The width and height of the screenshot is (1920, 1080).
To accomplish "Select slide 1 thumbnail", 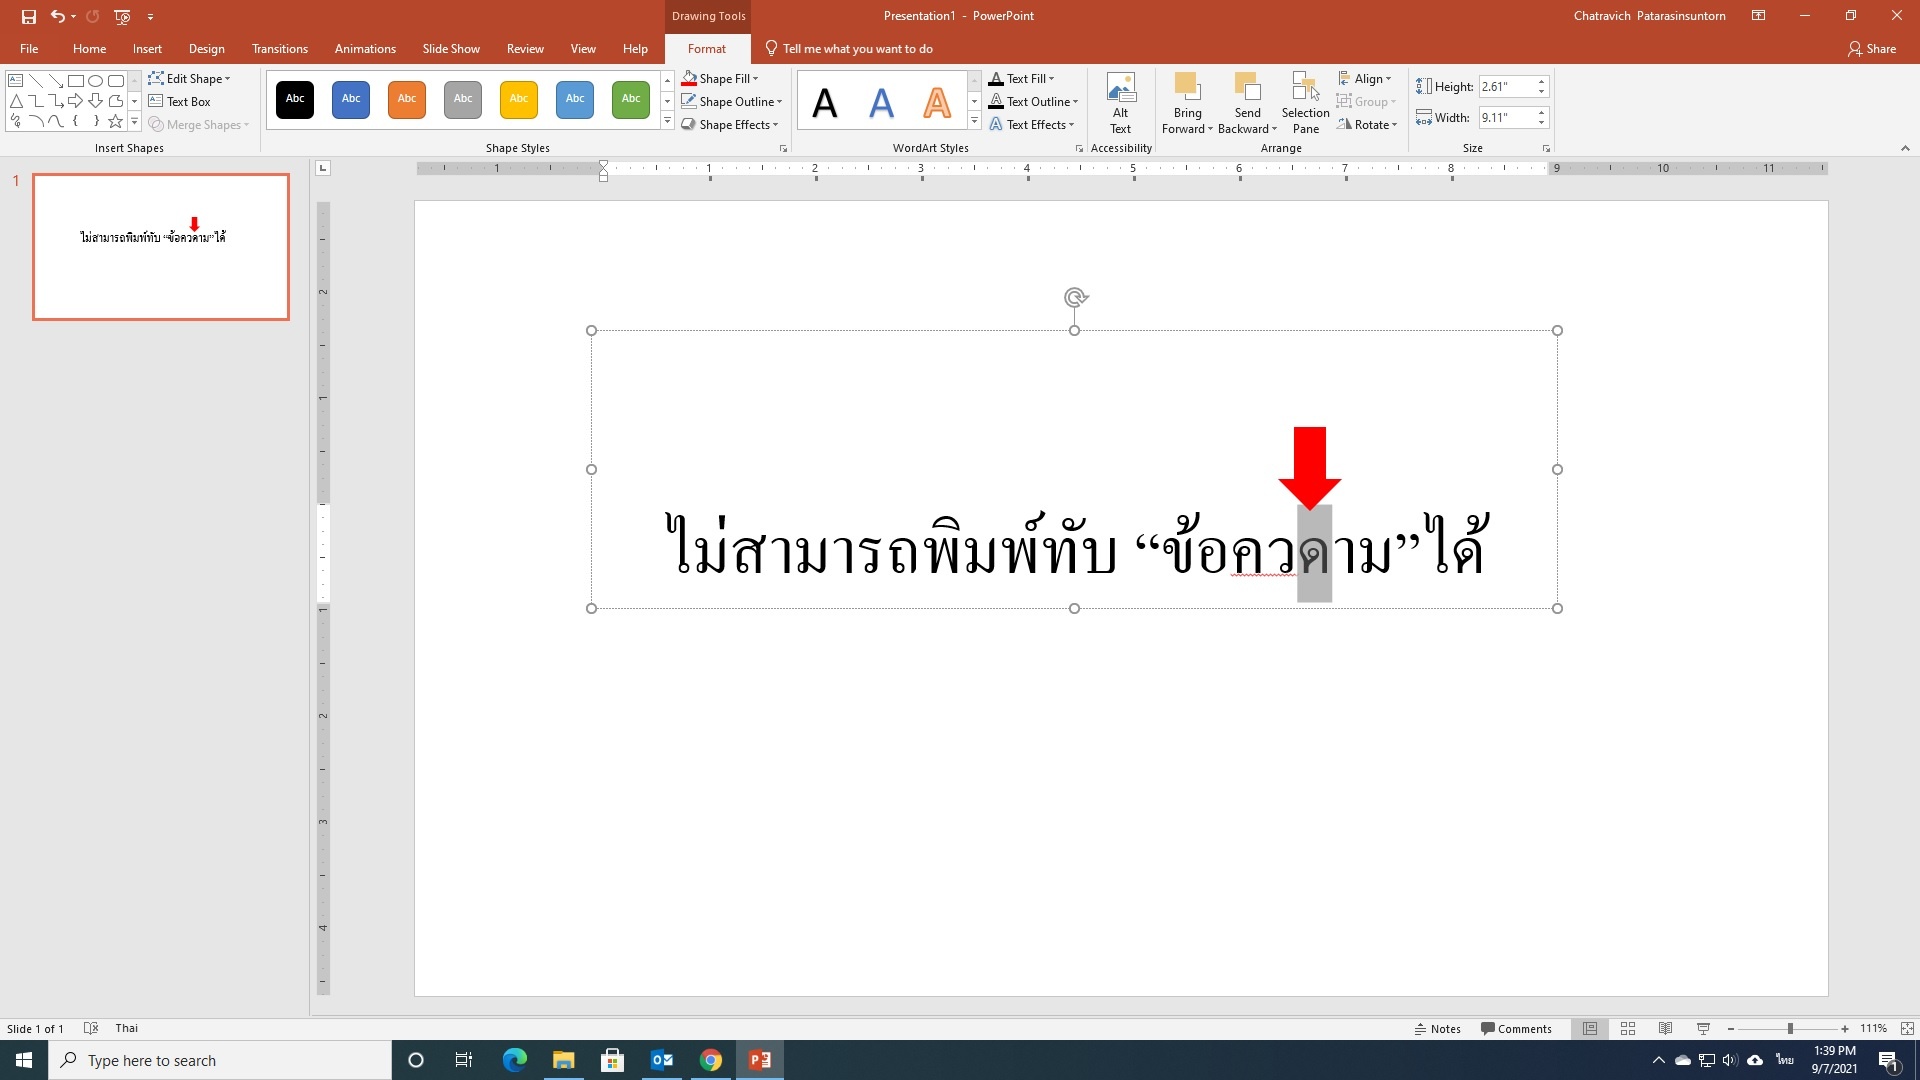I will pyautogui.click(x=161, y=247).
